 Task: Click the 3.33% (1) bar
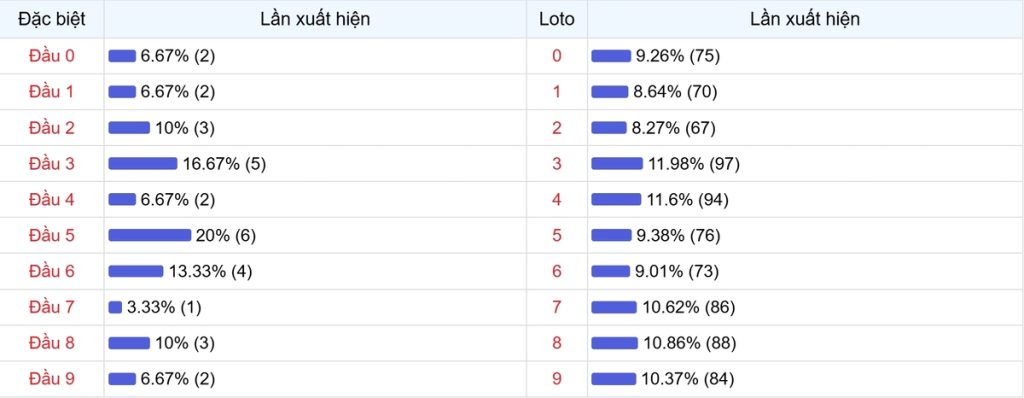coord(115,307)
